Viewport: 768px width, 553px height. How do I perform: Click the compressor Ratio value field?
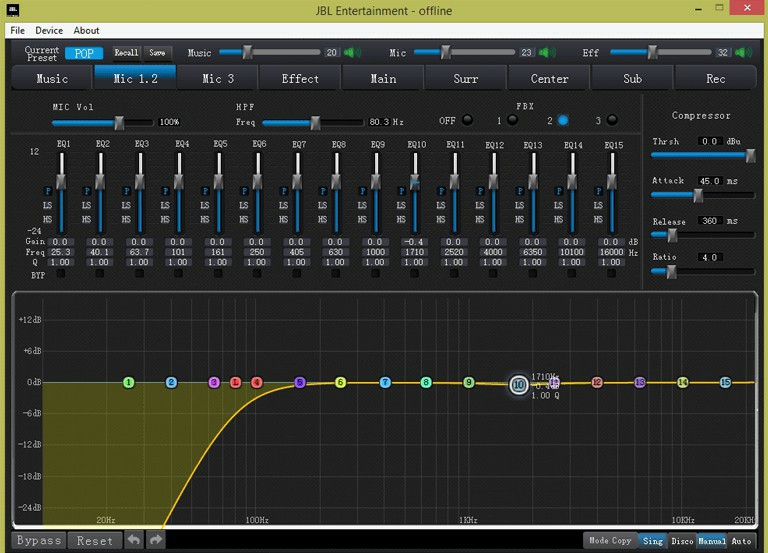pyautogui.click(x=711, y=257)
